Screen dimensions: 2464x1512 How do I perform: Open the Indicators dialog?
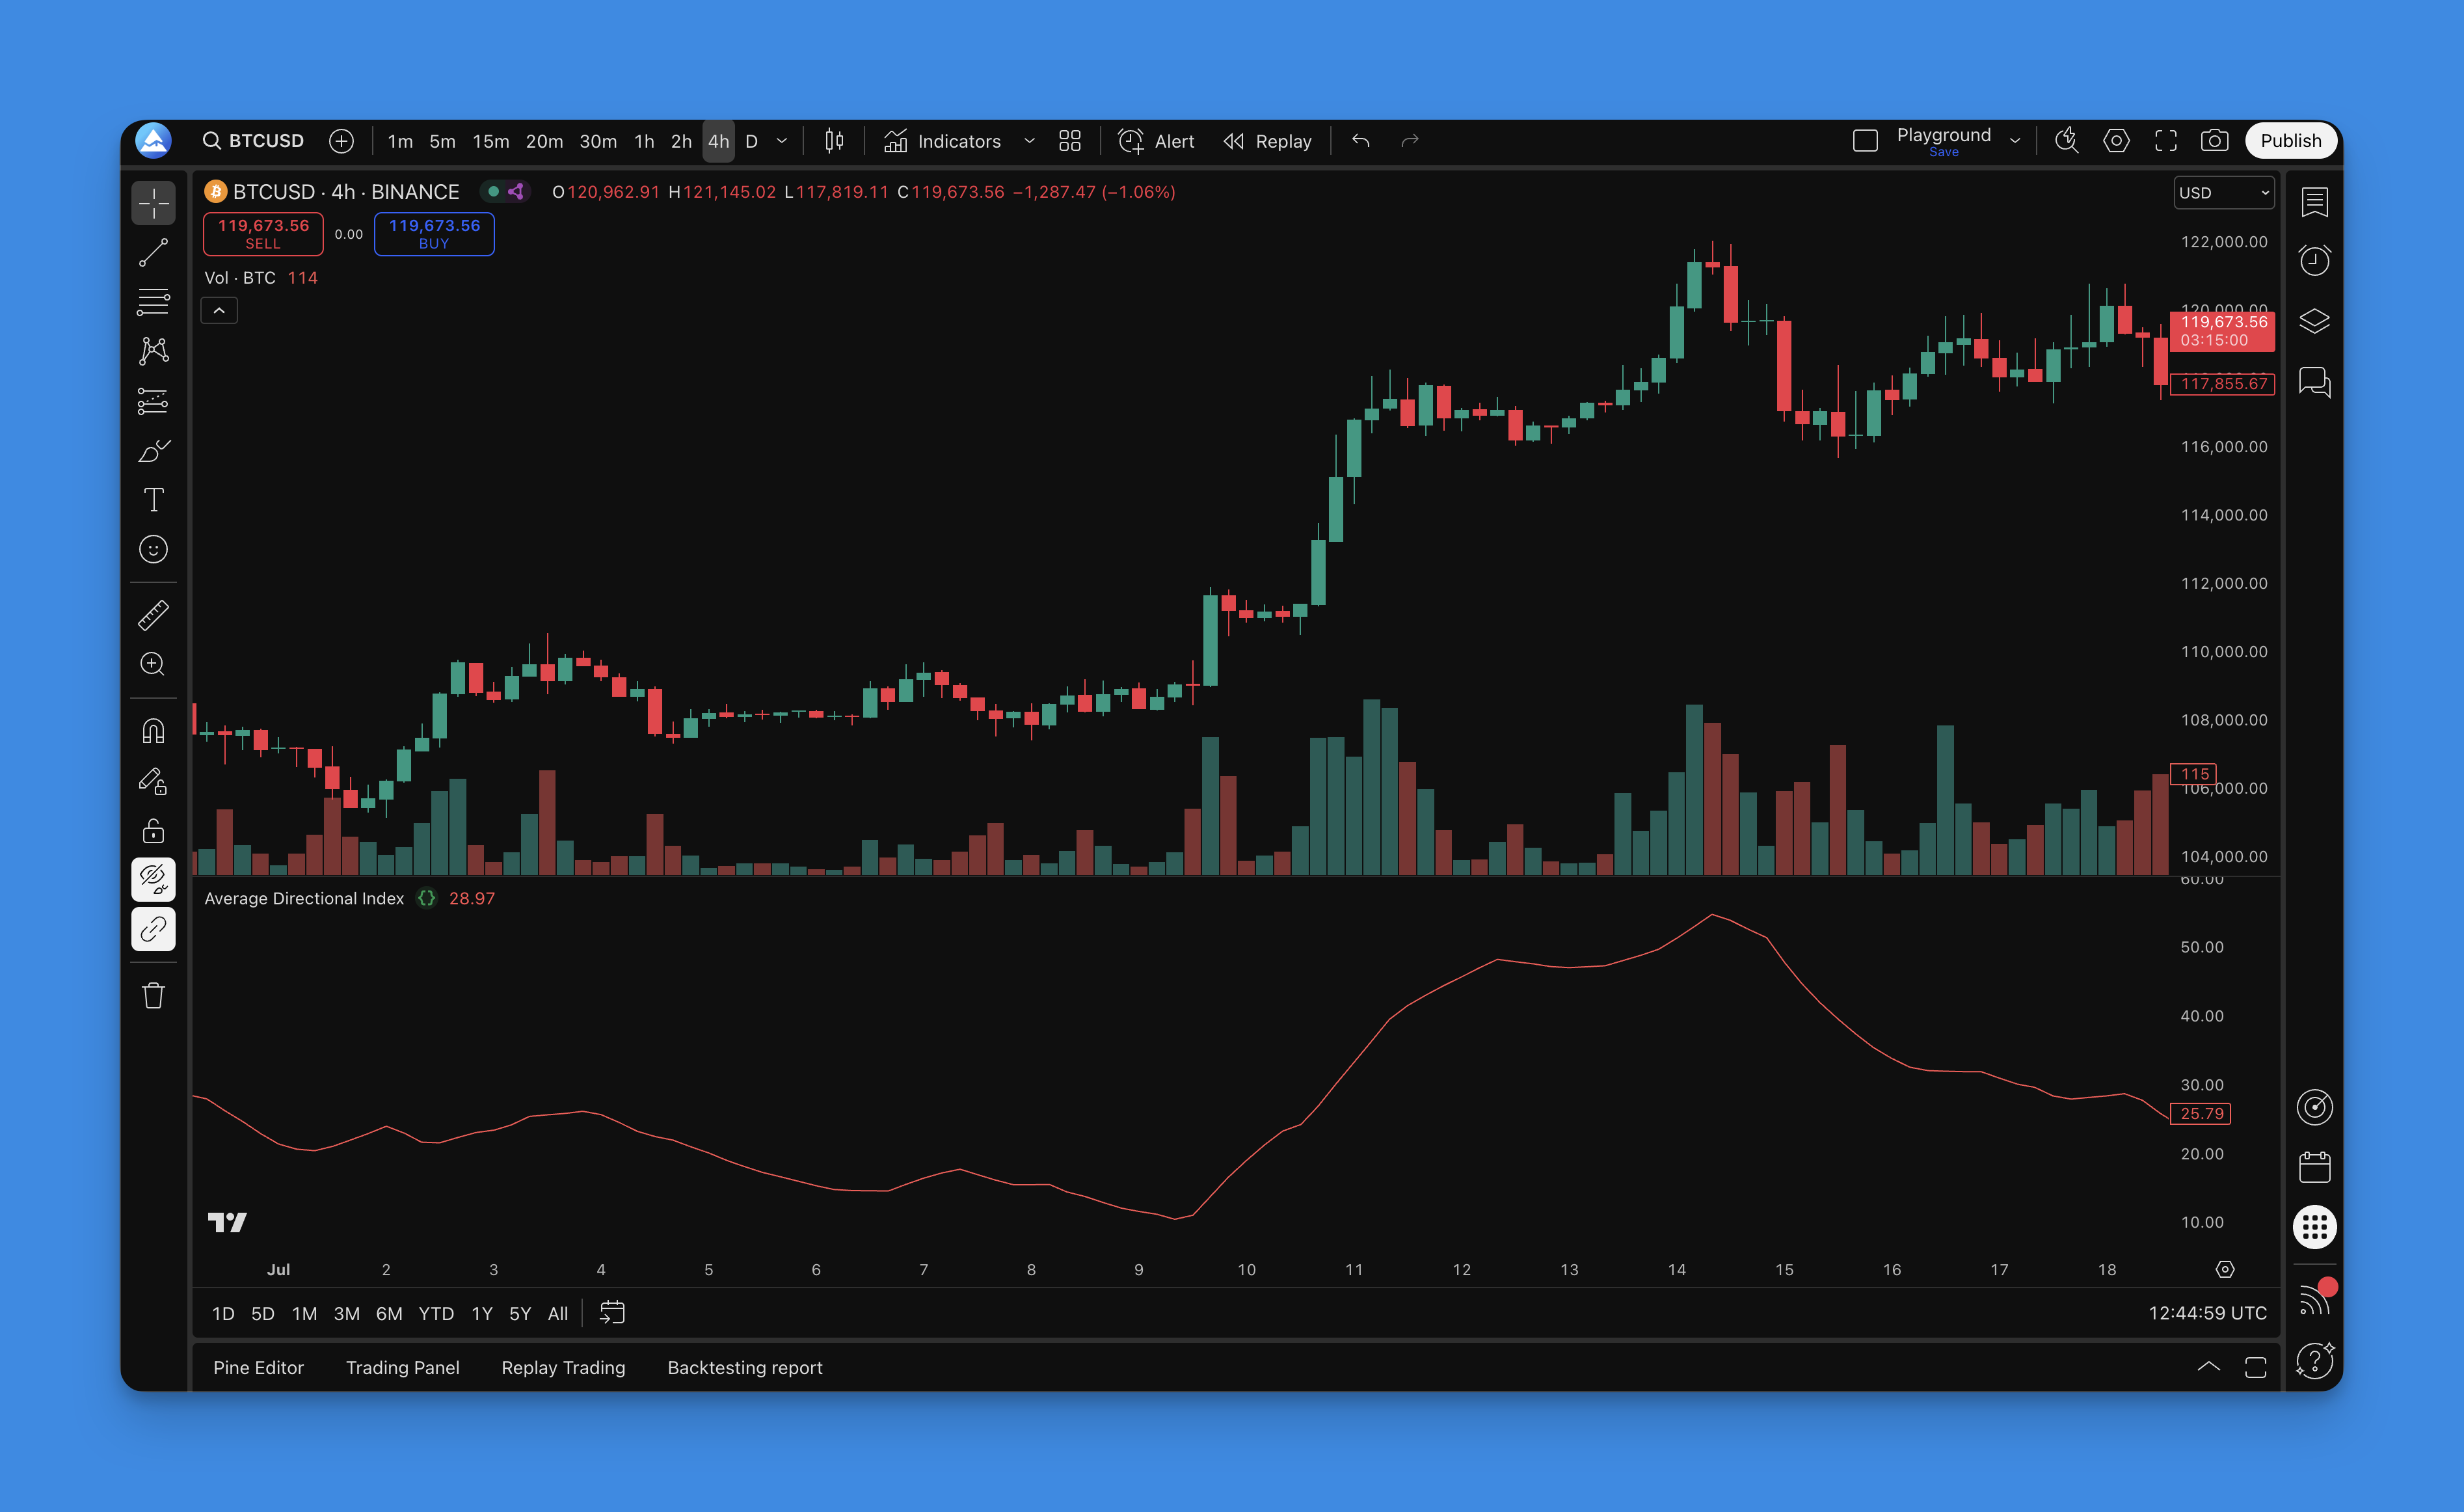click(x=942, y=141)
